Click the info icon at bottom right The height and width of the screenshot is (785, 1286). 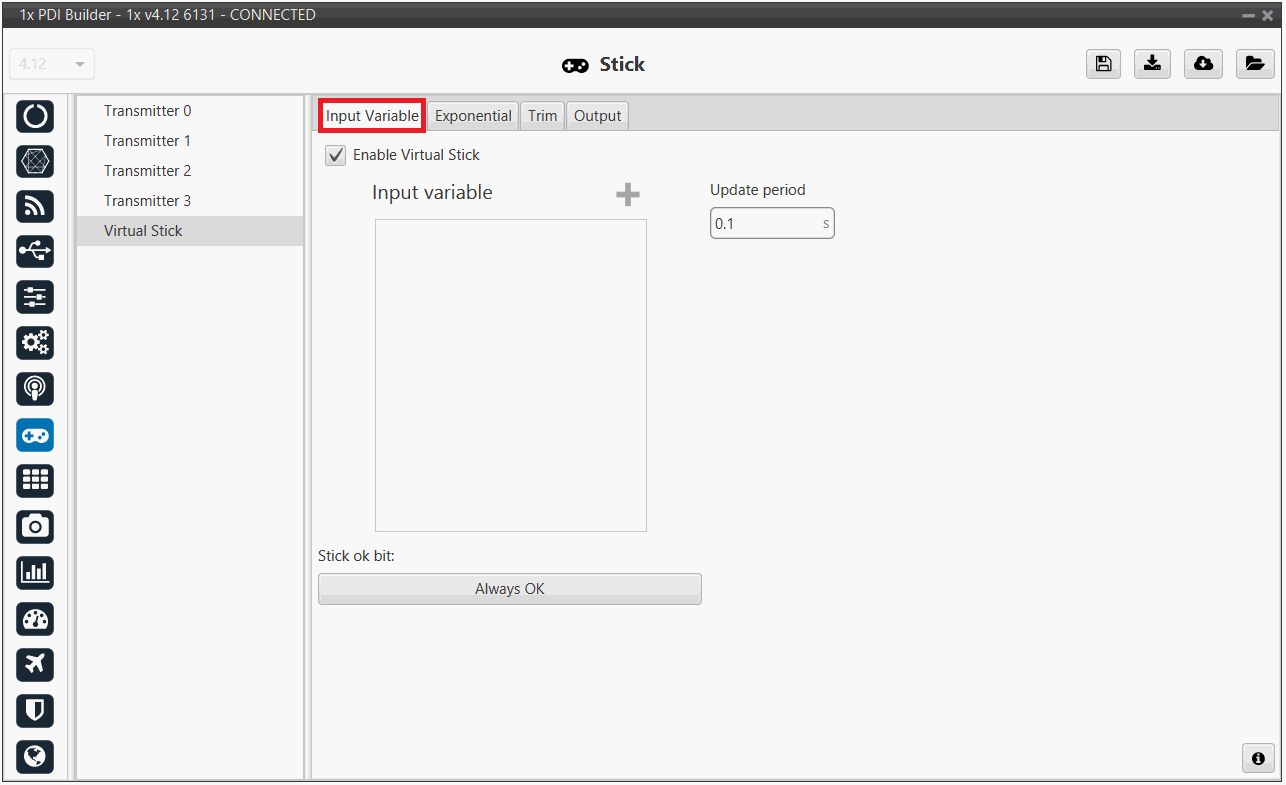point(1258,758)
